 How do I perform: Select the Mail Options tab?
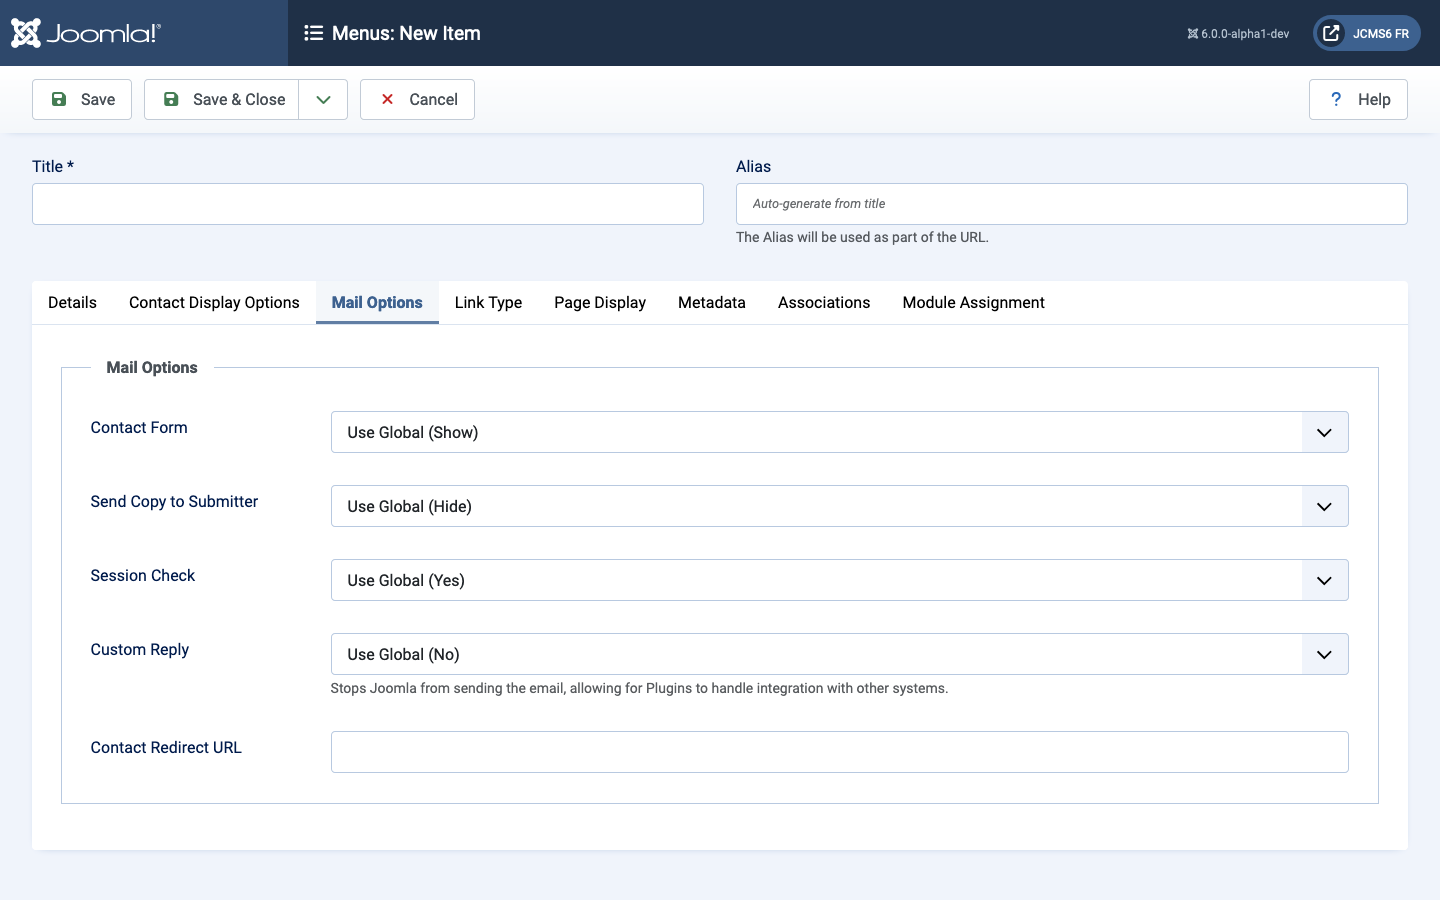coord(377,302)
